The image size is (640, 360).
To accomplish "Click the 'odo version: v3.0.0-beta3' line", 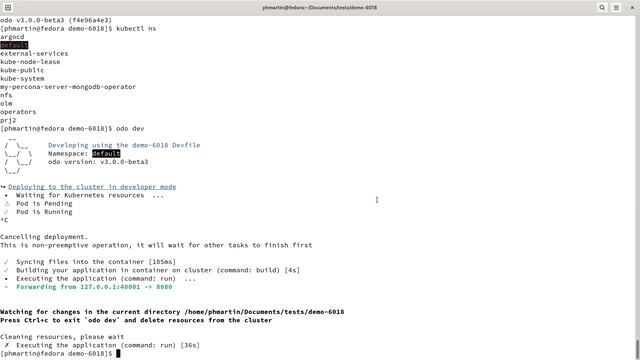I will (98, 162).
